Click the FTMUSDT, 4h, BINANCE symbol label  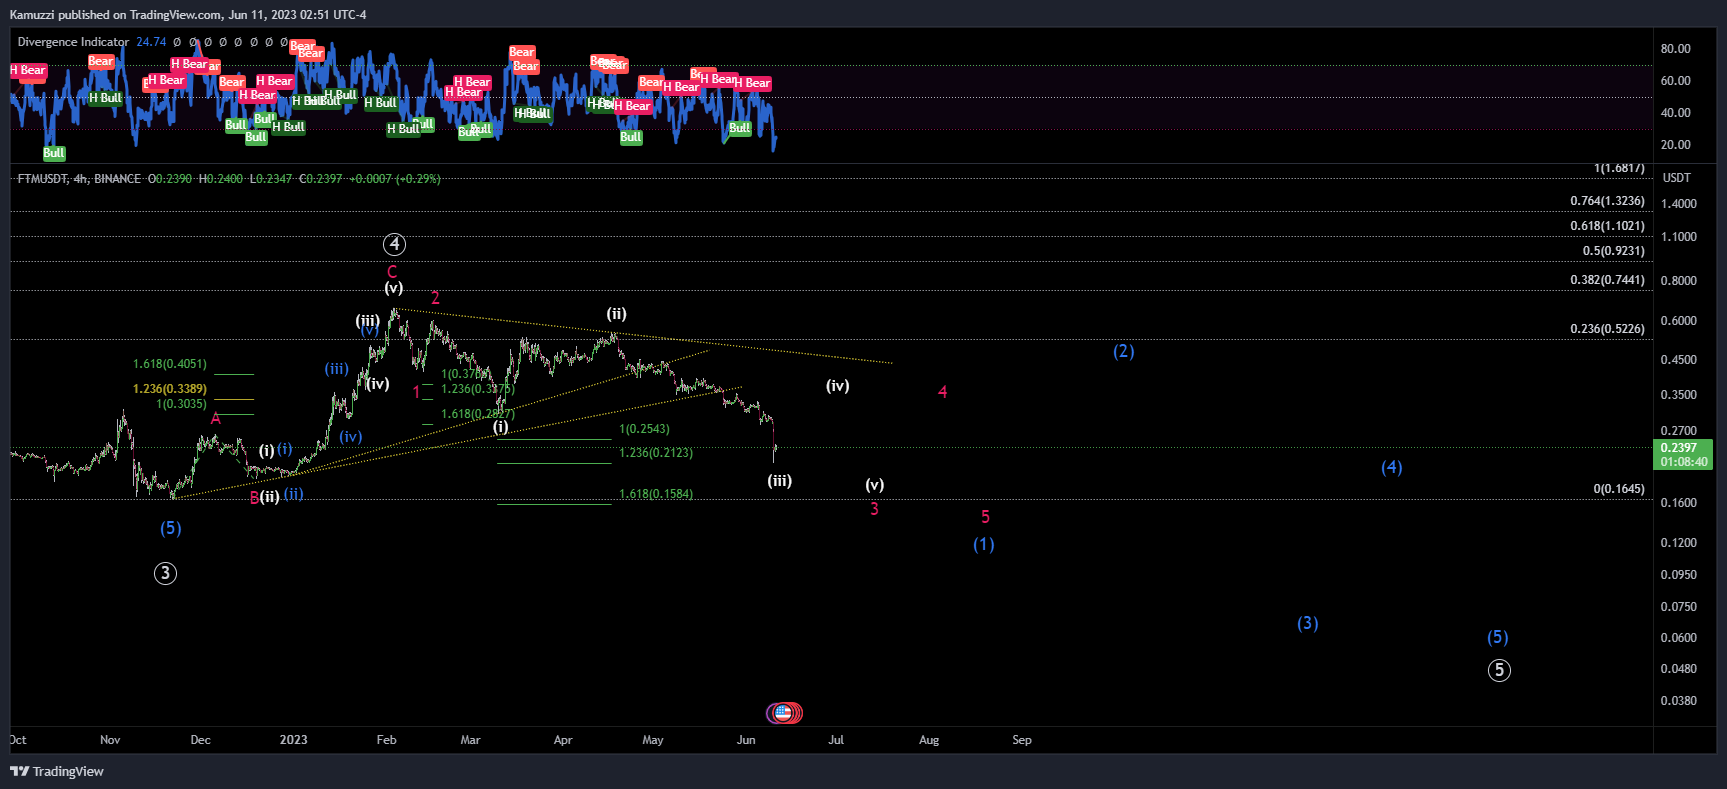[79, 179]
